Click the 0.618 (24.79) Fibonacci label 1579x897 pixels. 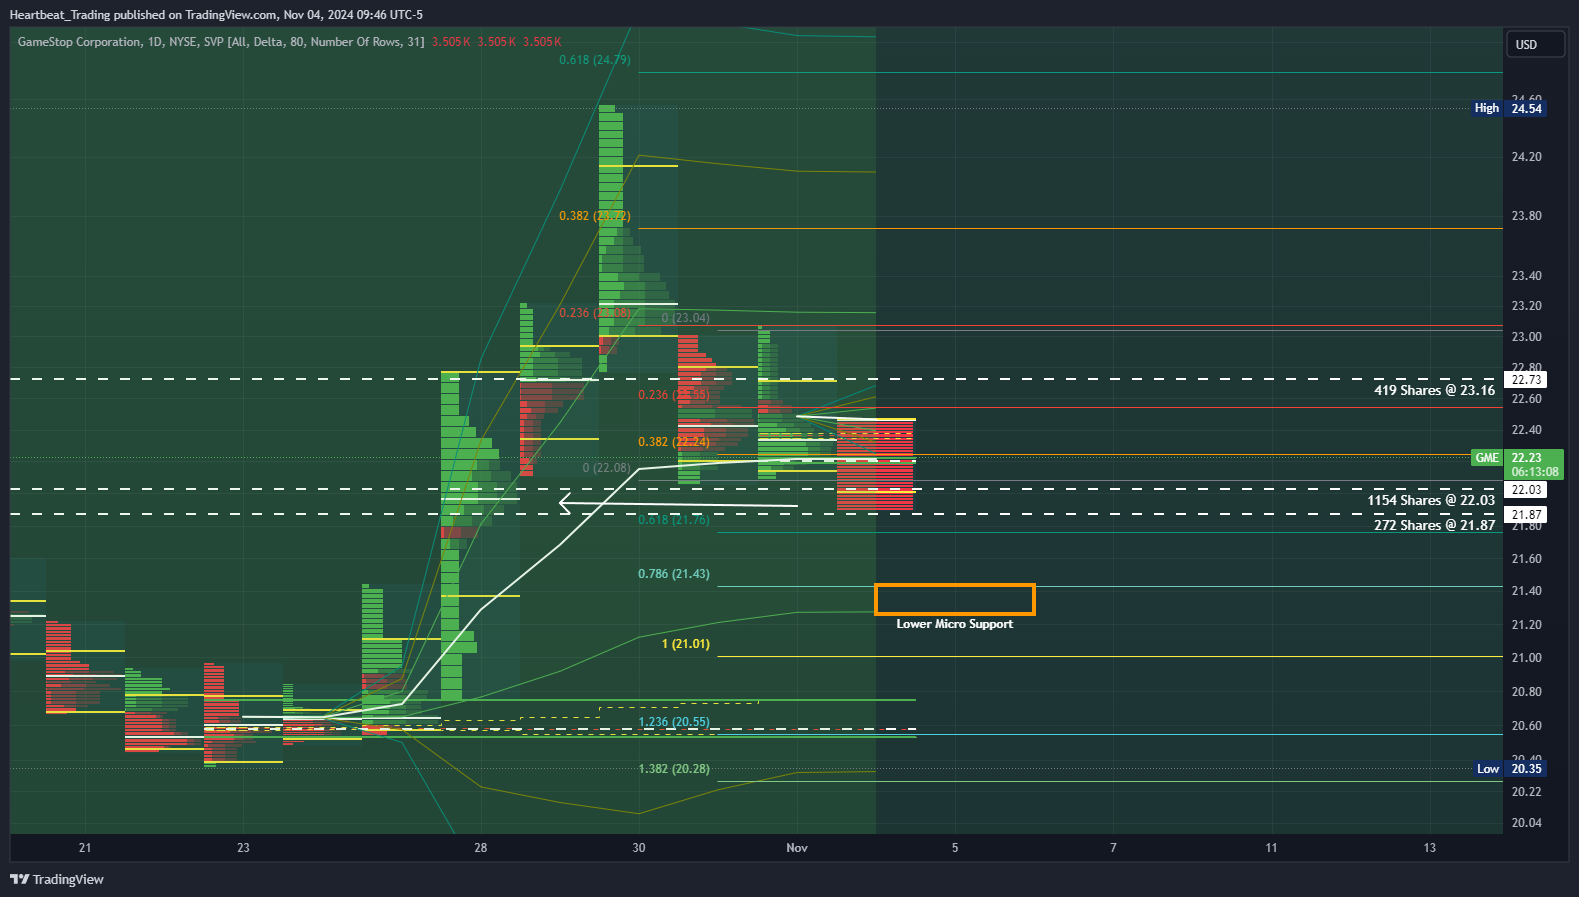(595, 60)
